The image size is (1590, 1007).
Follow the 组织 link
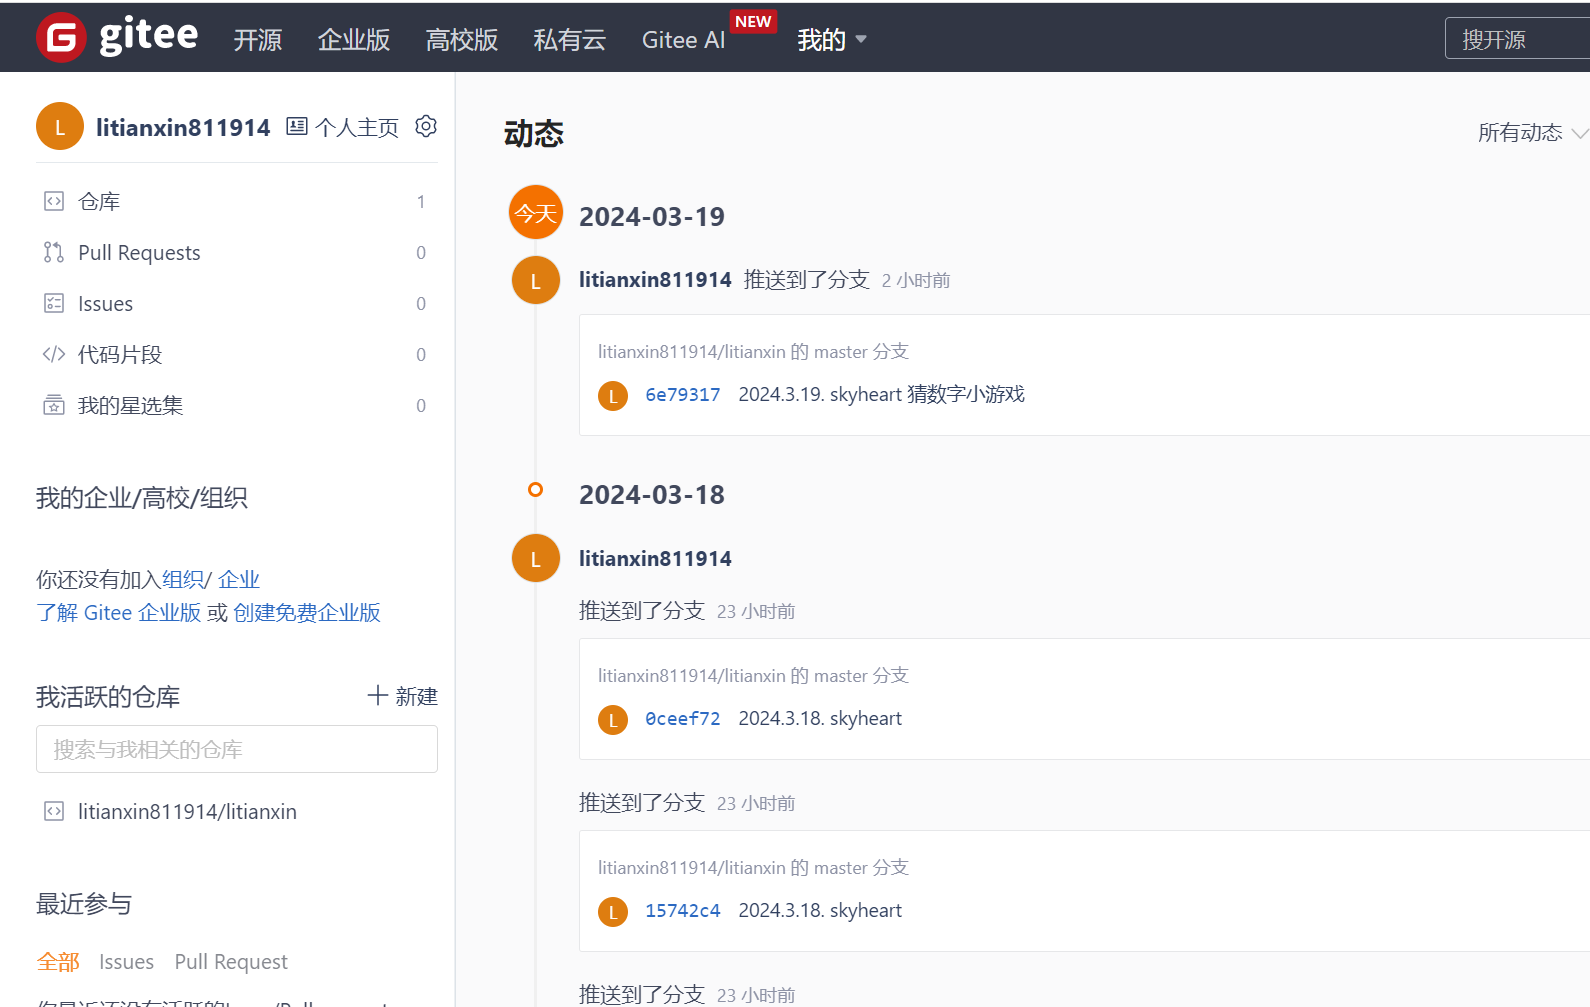[183, 580]
